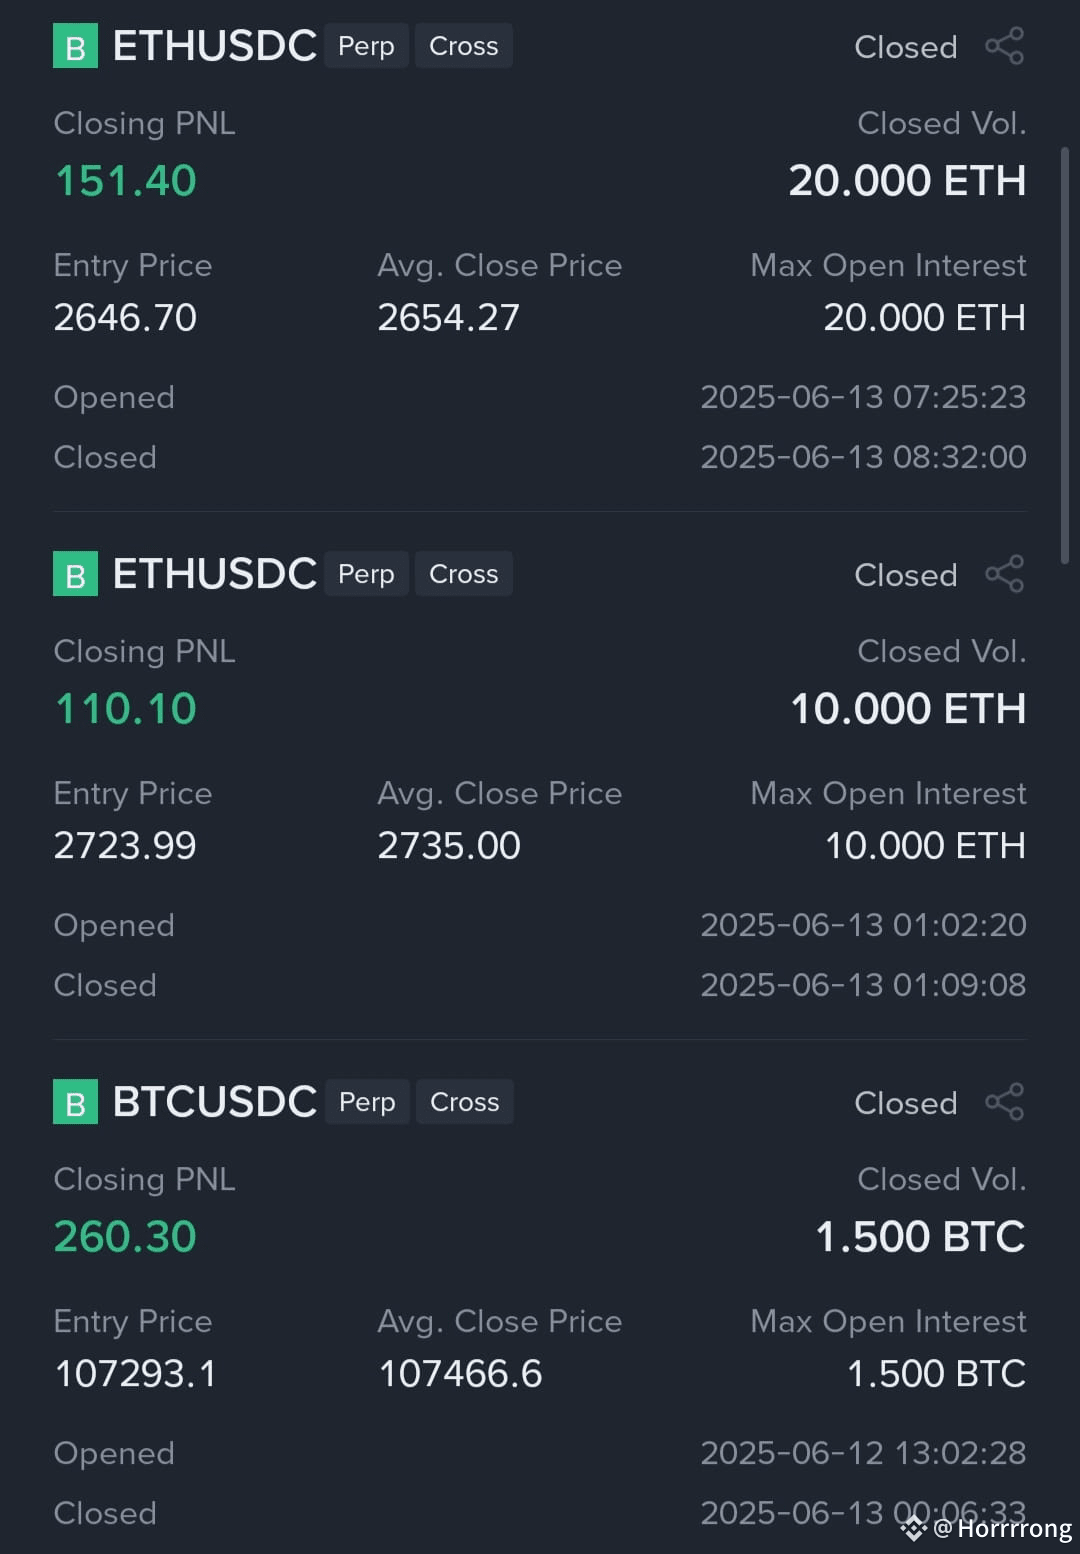1080x1554 pixels.
Task: Share the 110.10 PNL ETHUSDC position
Action: pos(1005,574)
